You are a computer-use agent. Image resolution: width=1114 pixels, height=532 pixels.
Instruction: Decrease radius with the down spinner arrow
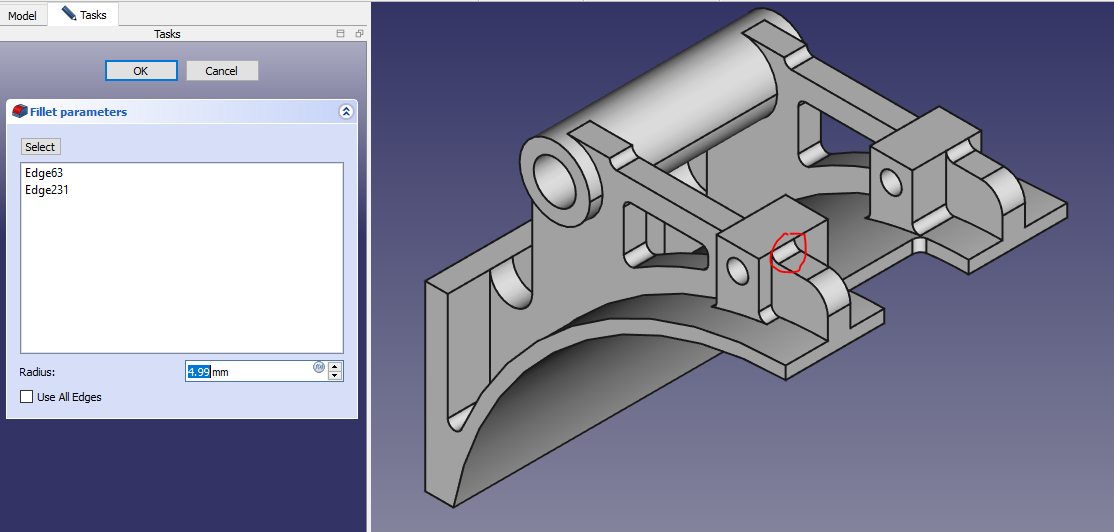[335, 376]
